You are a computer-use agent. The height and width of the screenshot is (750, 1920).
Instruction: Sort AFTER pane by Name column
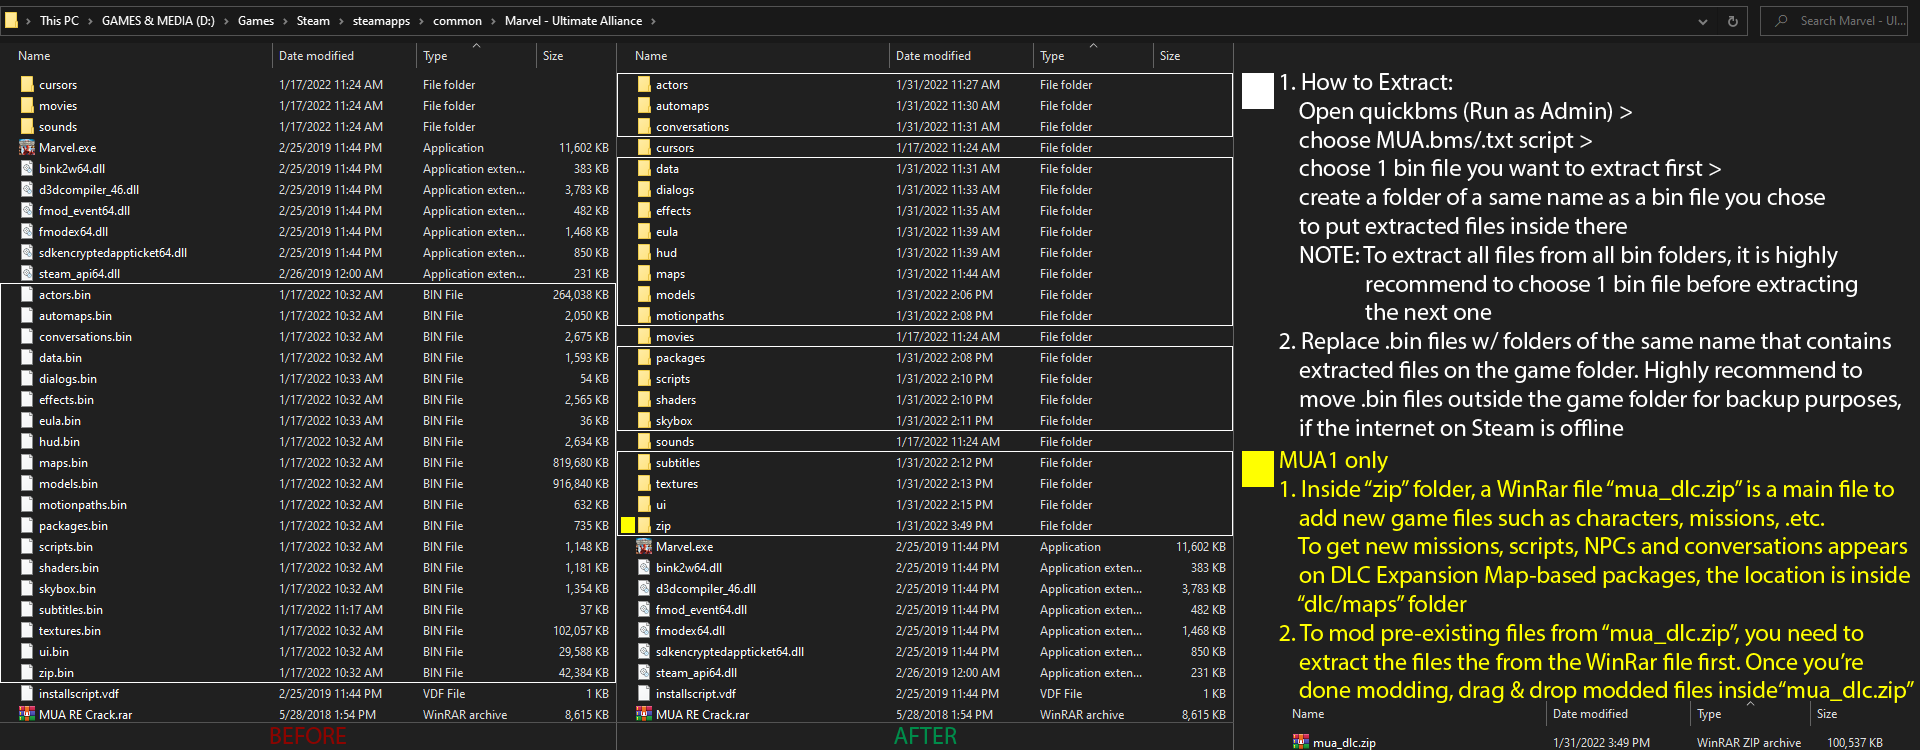click(651, 56)
